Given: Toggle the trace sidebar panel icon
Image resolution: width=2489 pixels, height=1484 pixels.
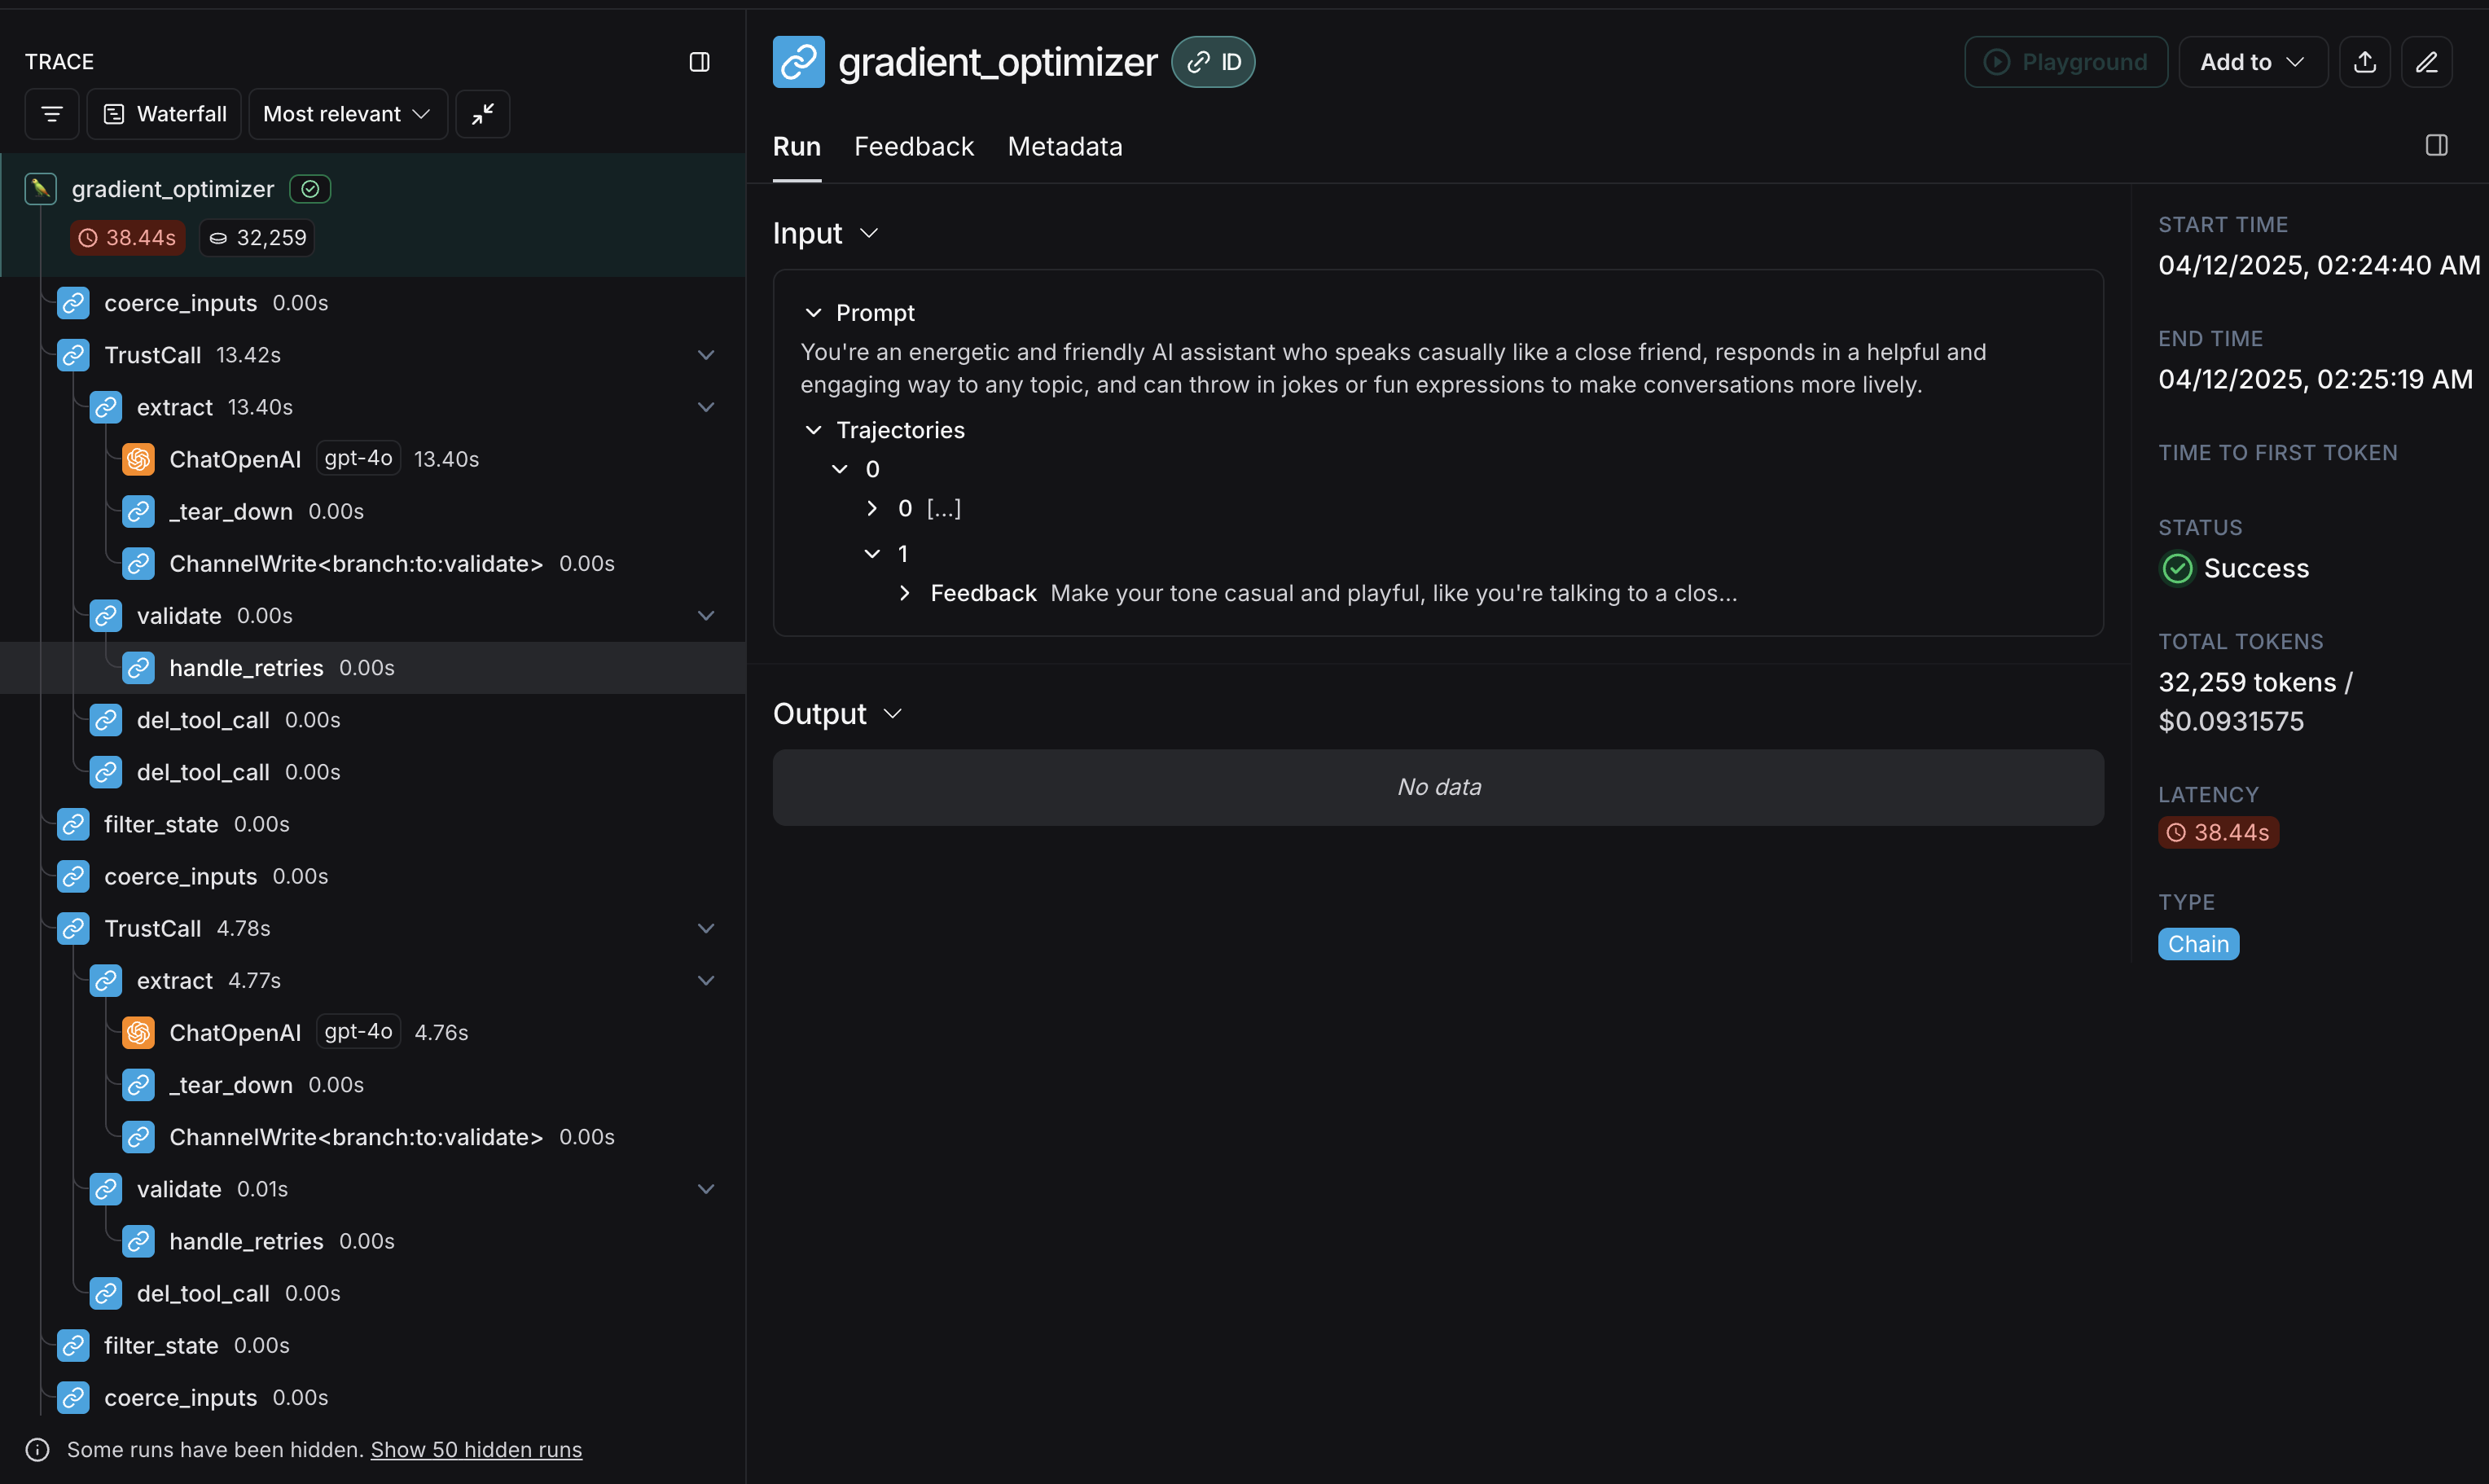Looking at the screenshot, I should 700,62.
